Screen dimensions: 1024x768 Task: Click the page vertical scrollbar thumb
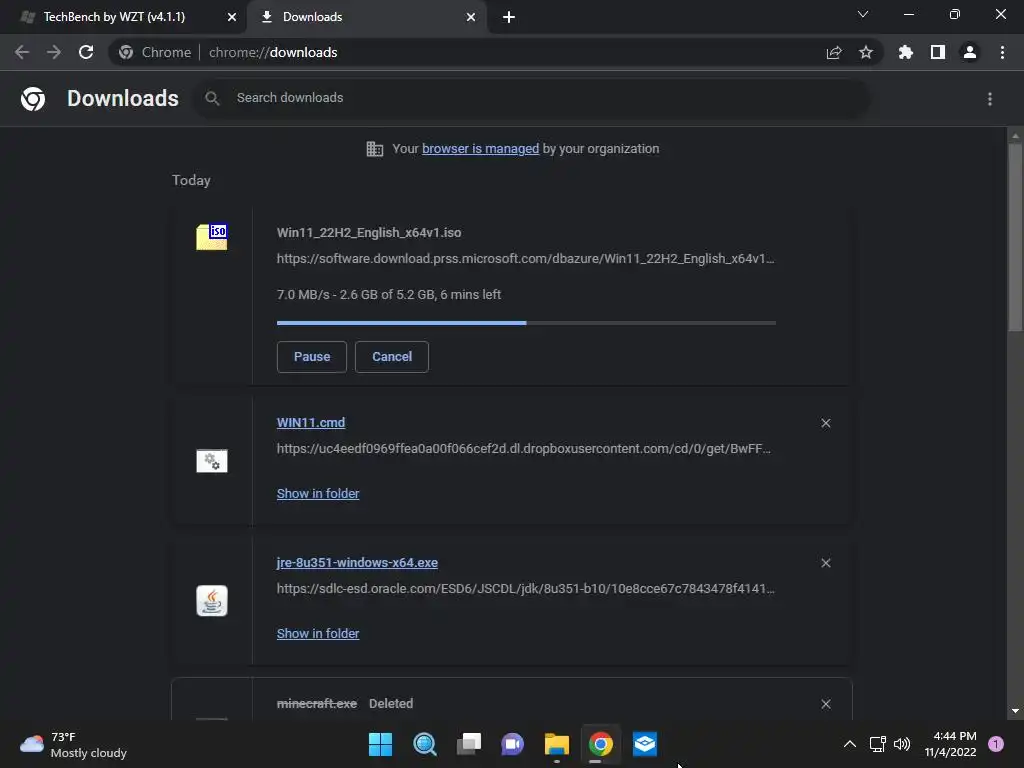[x=1015, y=237]
